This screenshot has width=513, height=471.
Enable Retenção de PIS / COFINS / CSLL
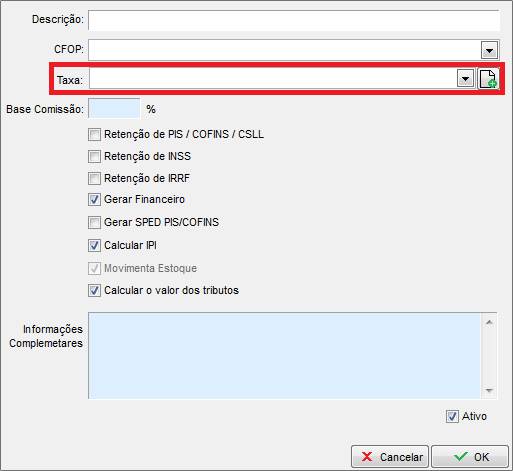[94, 135]
